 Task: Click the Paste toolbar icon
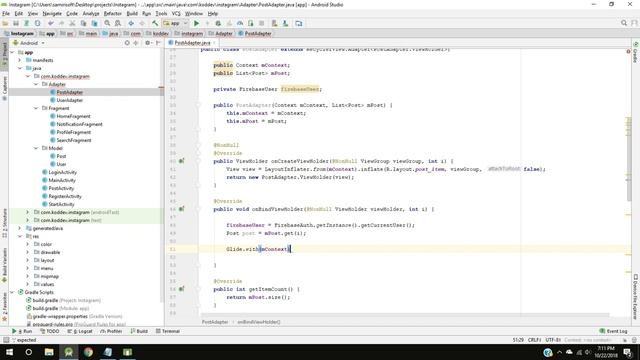94,23
